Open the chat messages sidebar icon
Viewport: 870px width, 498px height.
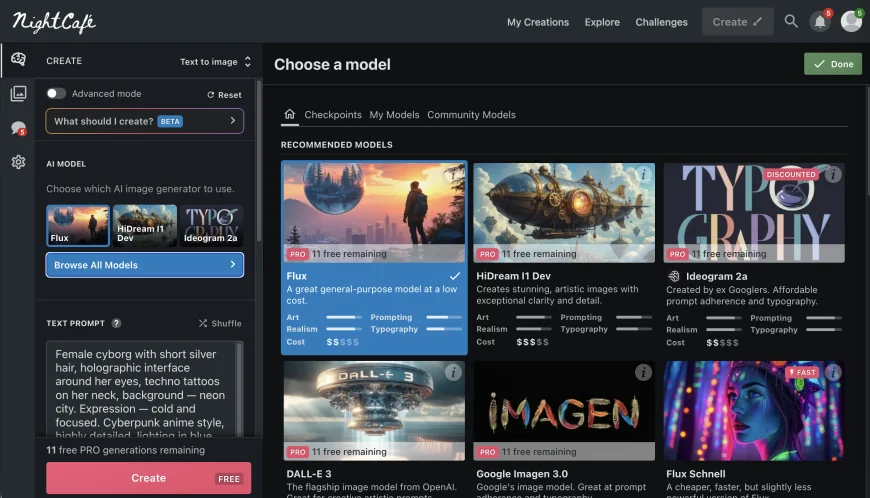tap(18, 128)
